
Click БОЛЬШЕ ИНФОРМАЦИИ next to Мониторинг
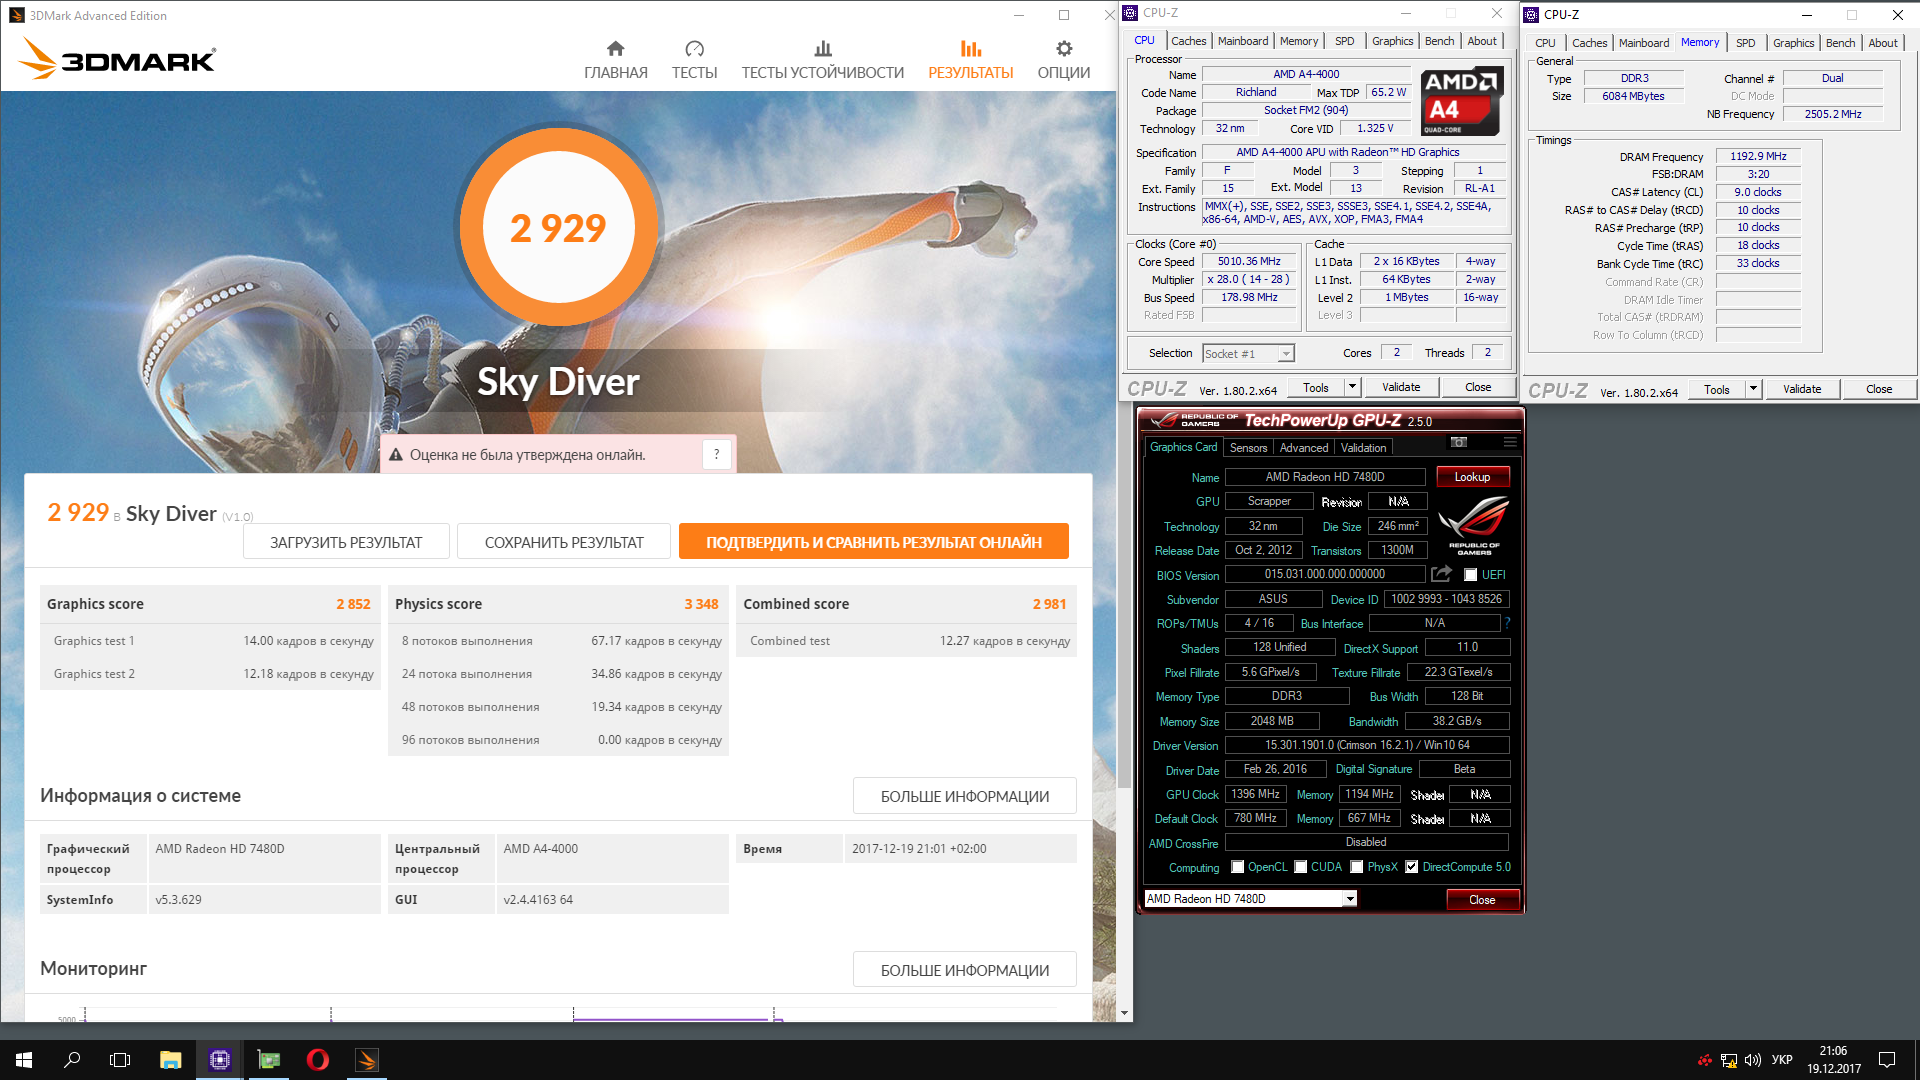(965, 970)
